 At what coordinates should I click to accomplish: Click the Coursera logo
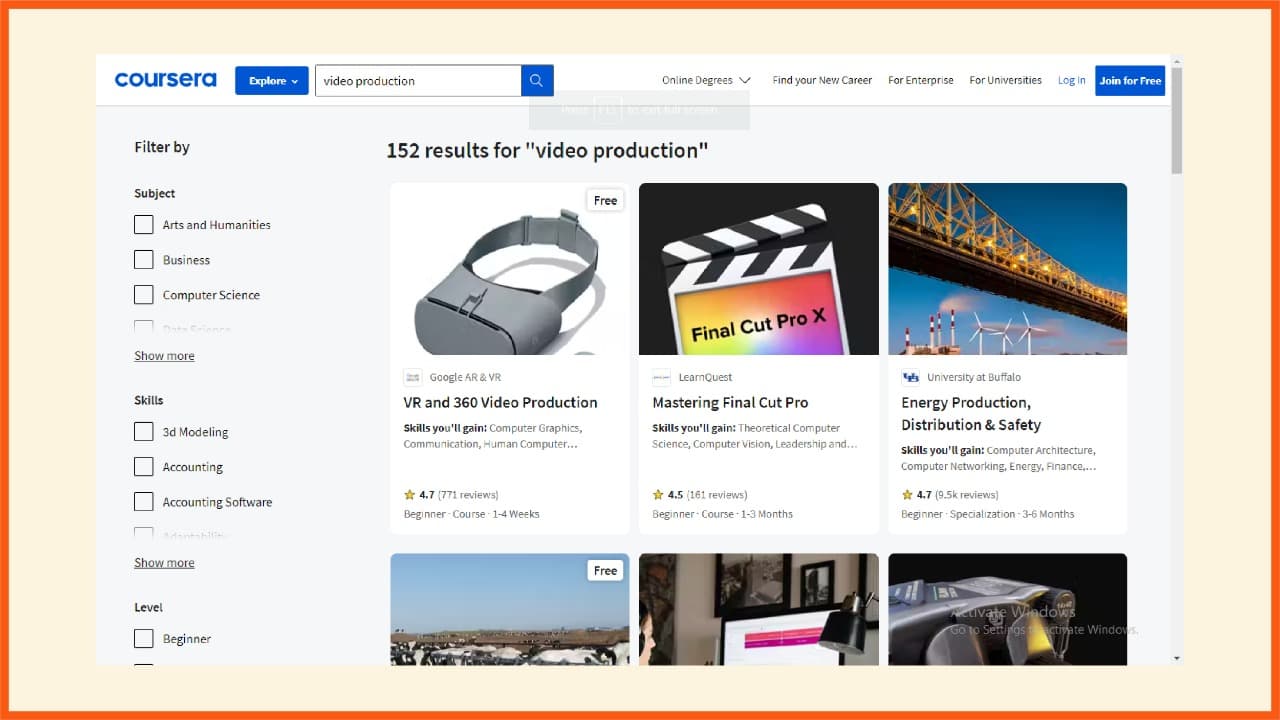(166, 80)
